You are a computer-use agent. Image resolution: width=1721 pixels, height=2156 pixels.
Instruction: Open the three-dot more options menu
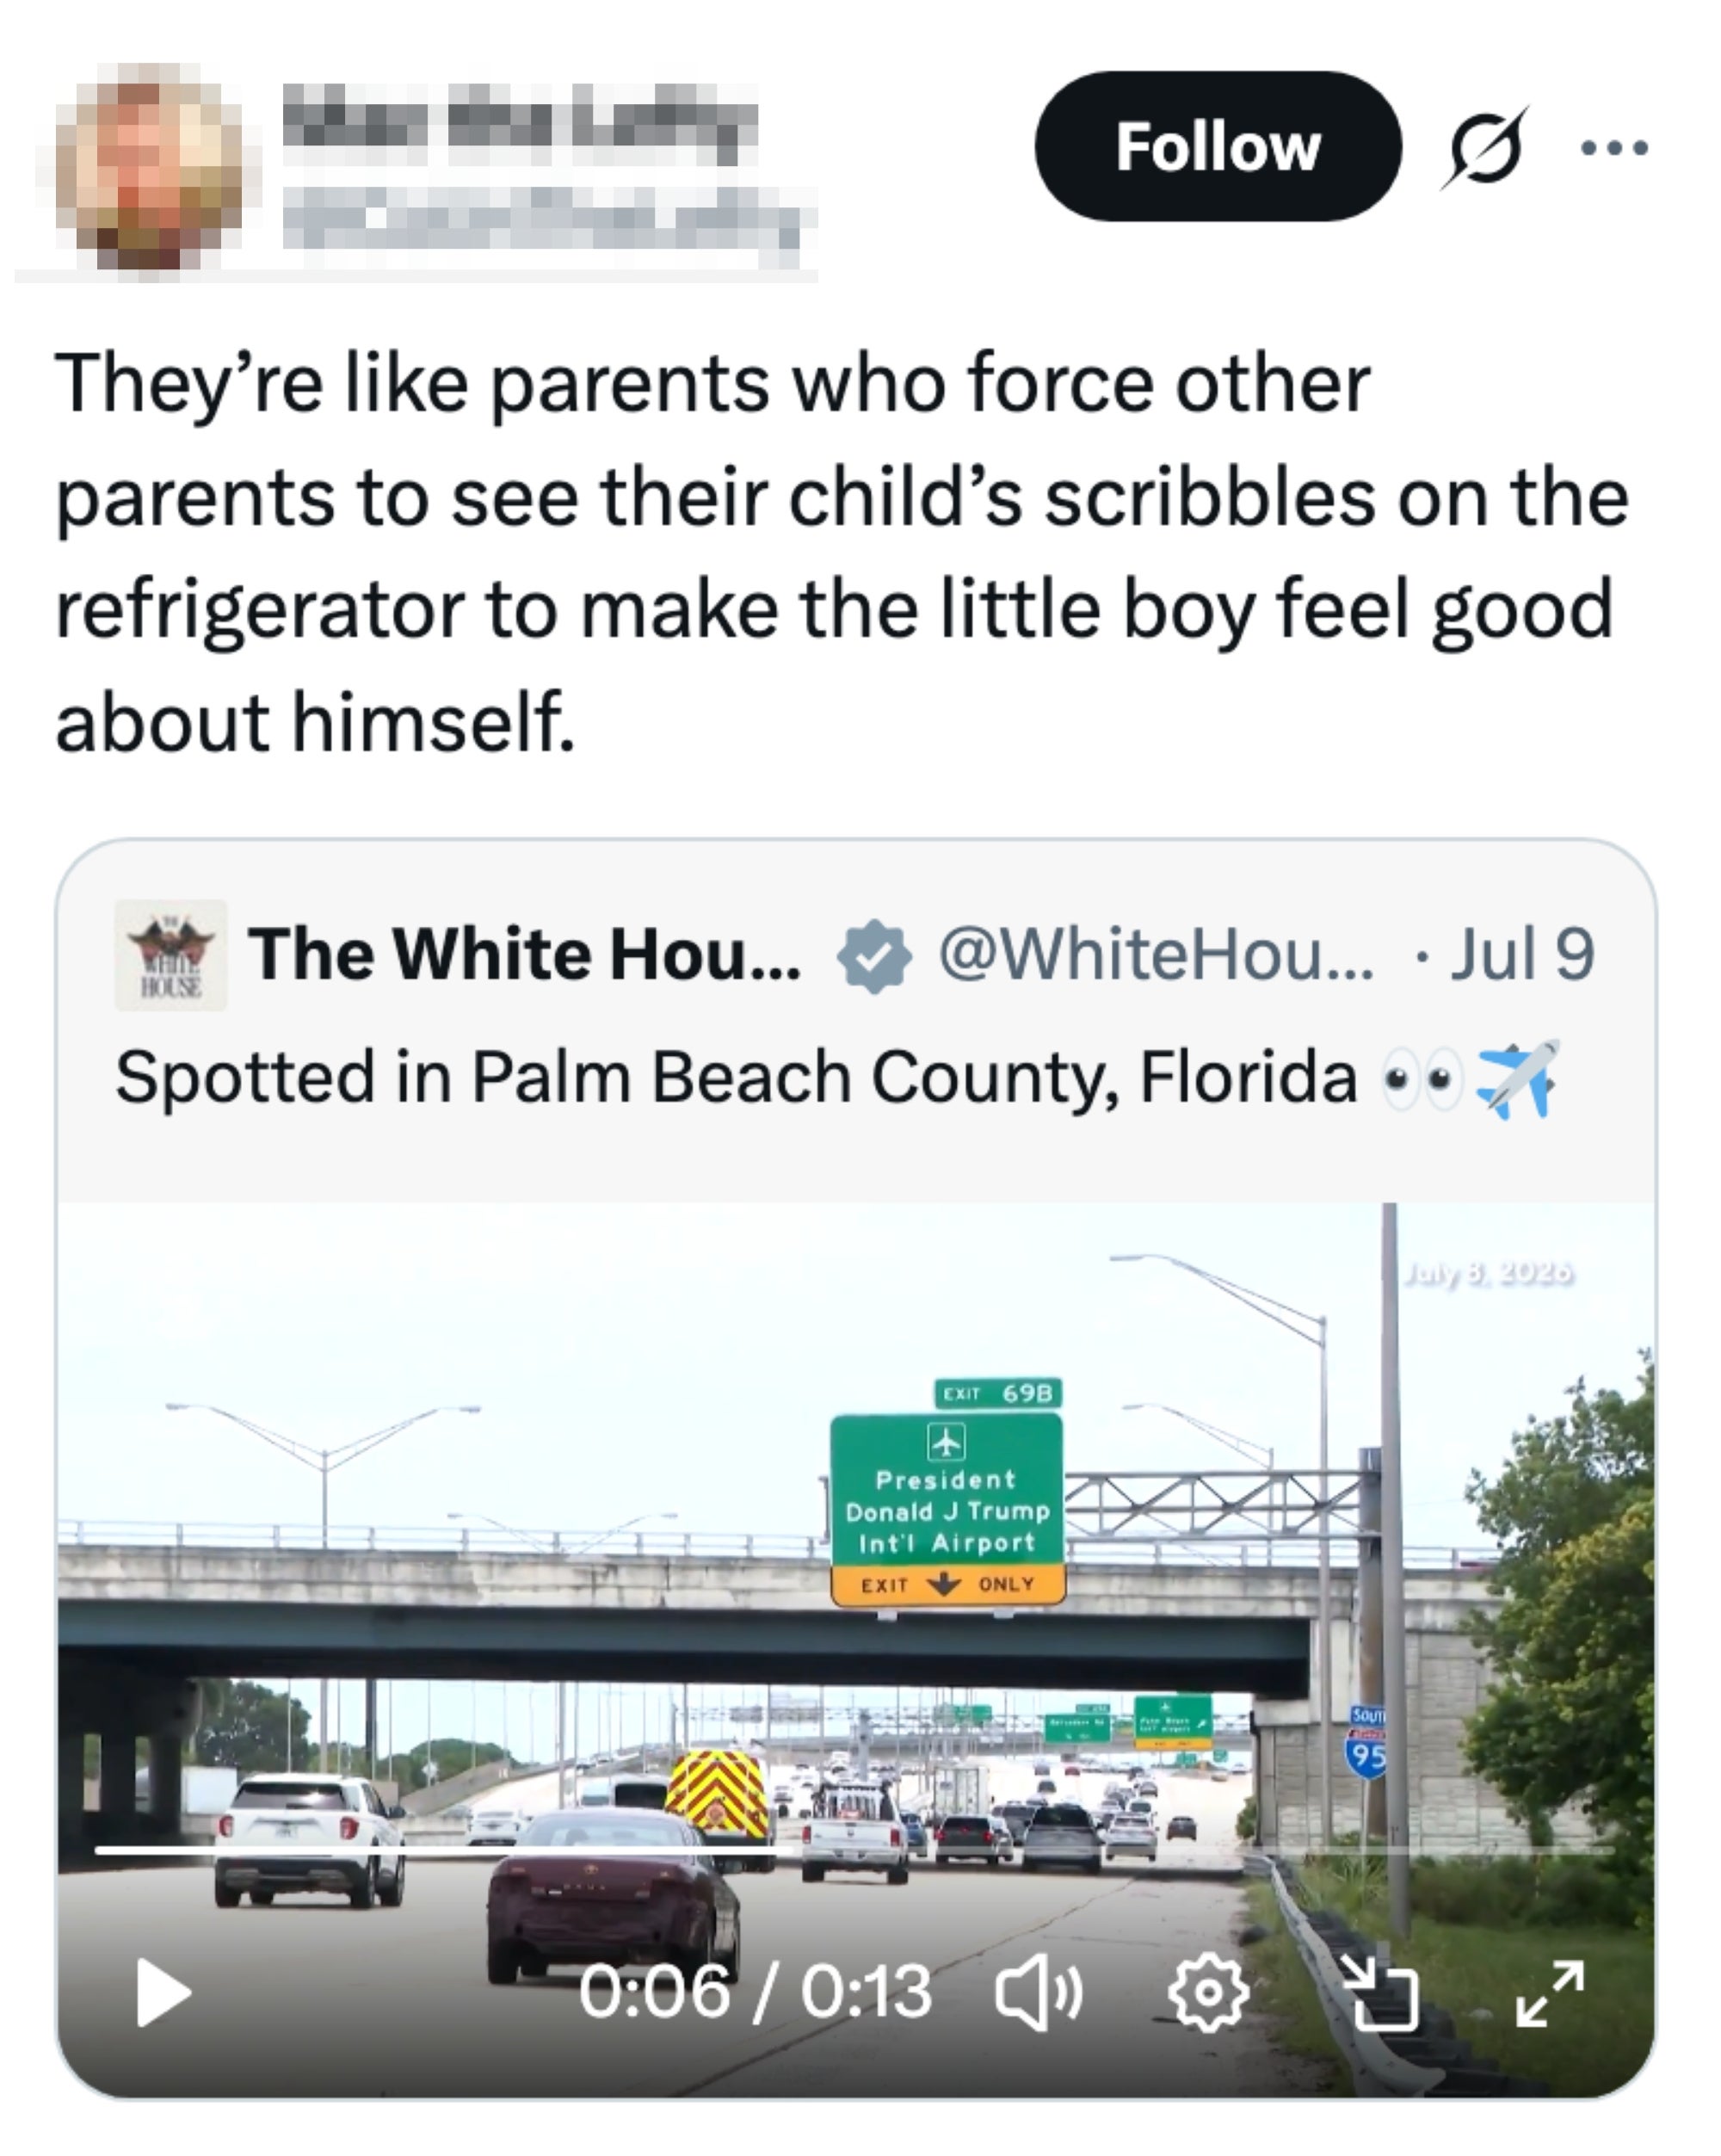(1614, 148)
